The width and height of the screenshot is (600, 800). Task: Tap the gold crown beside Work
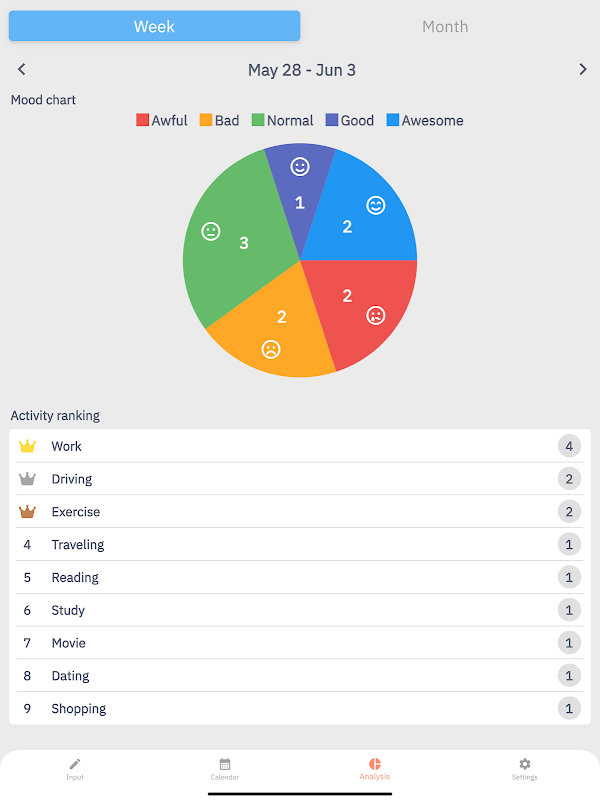(27, 446)
